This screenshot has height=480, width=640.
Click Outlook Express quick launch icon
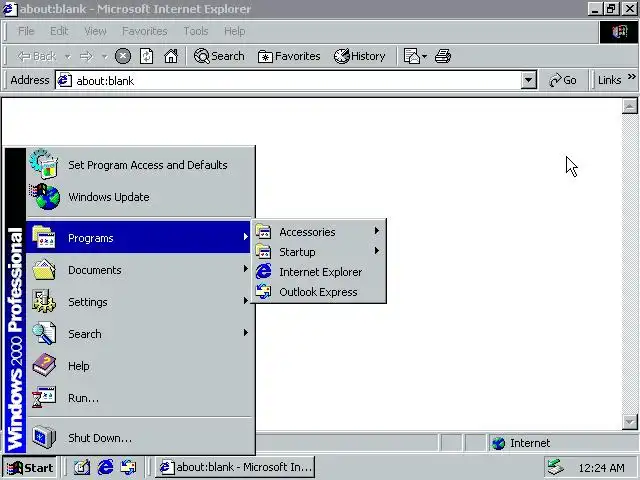click(129, 467)
